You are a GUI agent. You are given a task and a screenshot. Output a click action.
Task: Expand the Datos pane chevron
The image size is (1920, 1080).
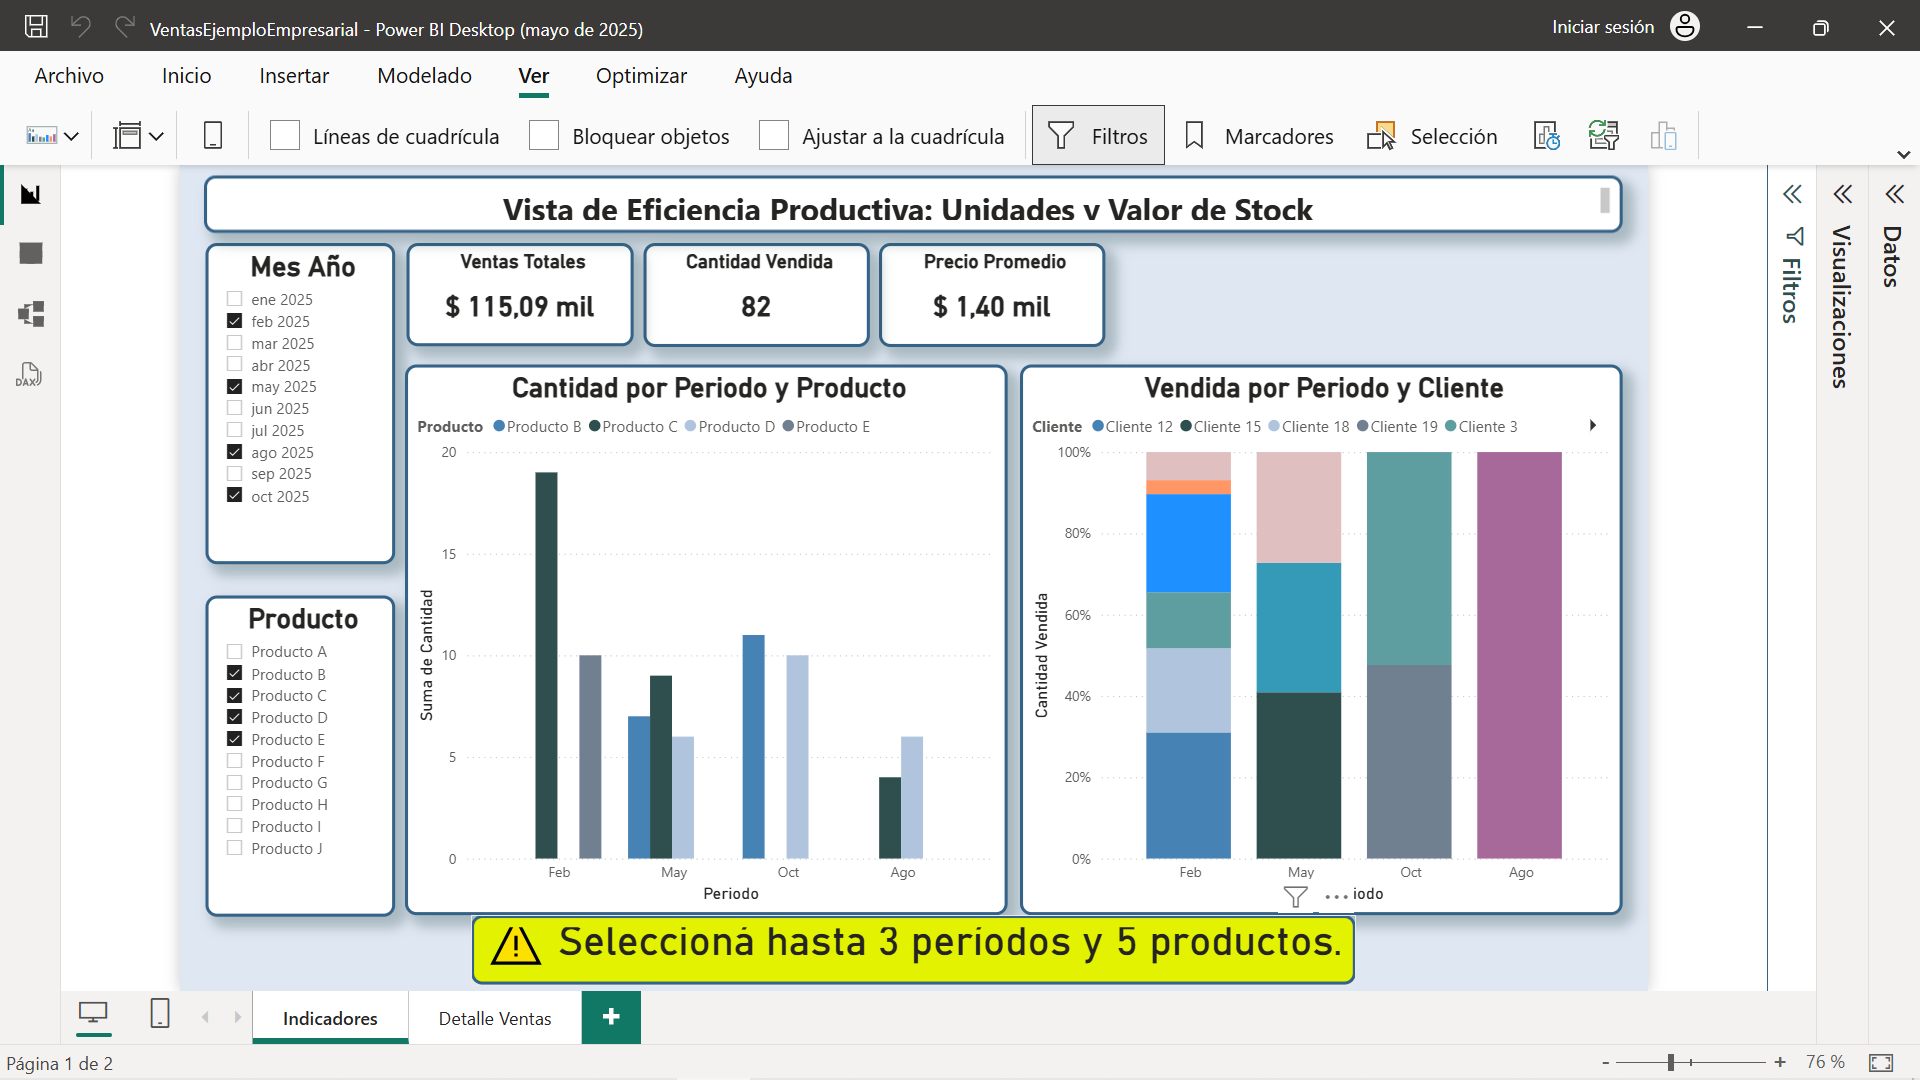click(1894, 194)
